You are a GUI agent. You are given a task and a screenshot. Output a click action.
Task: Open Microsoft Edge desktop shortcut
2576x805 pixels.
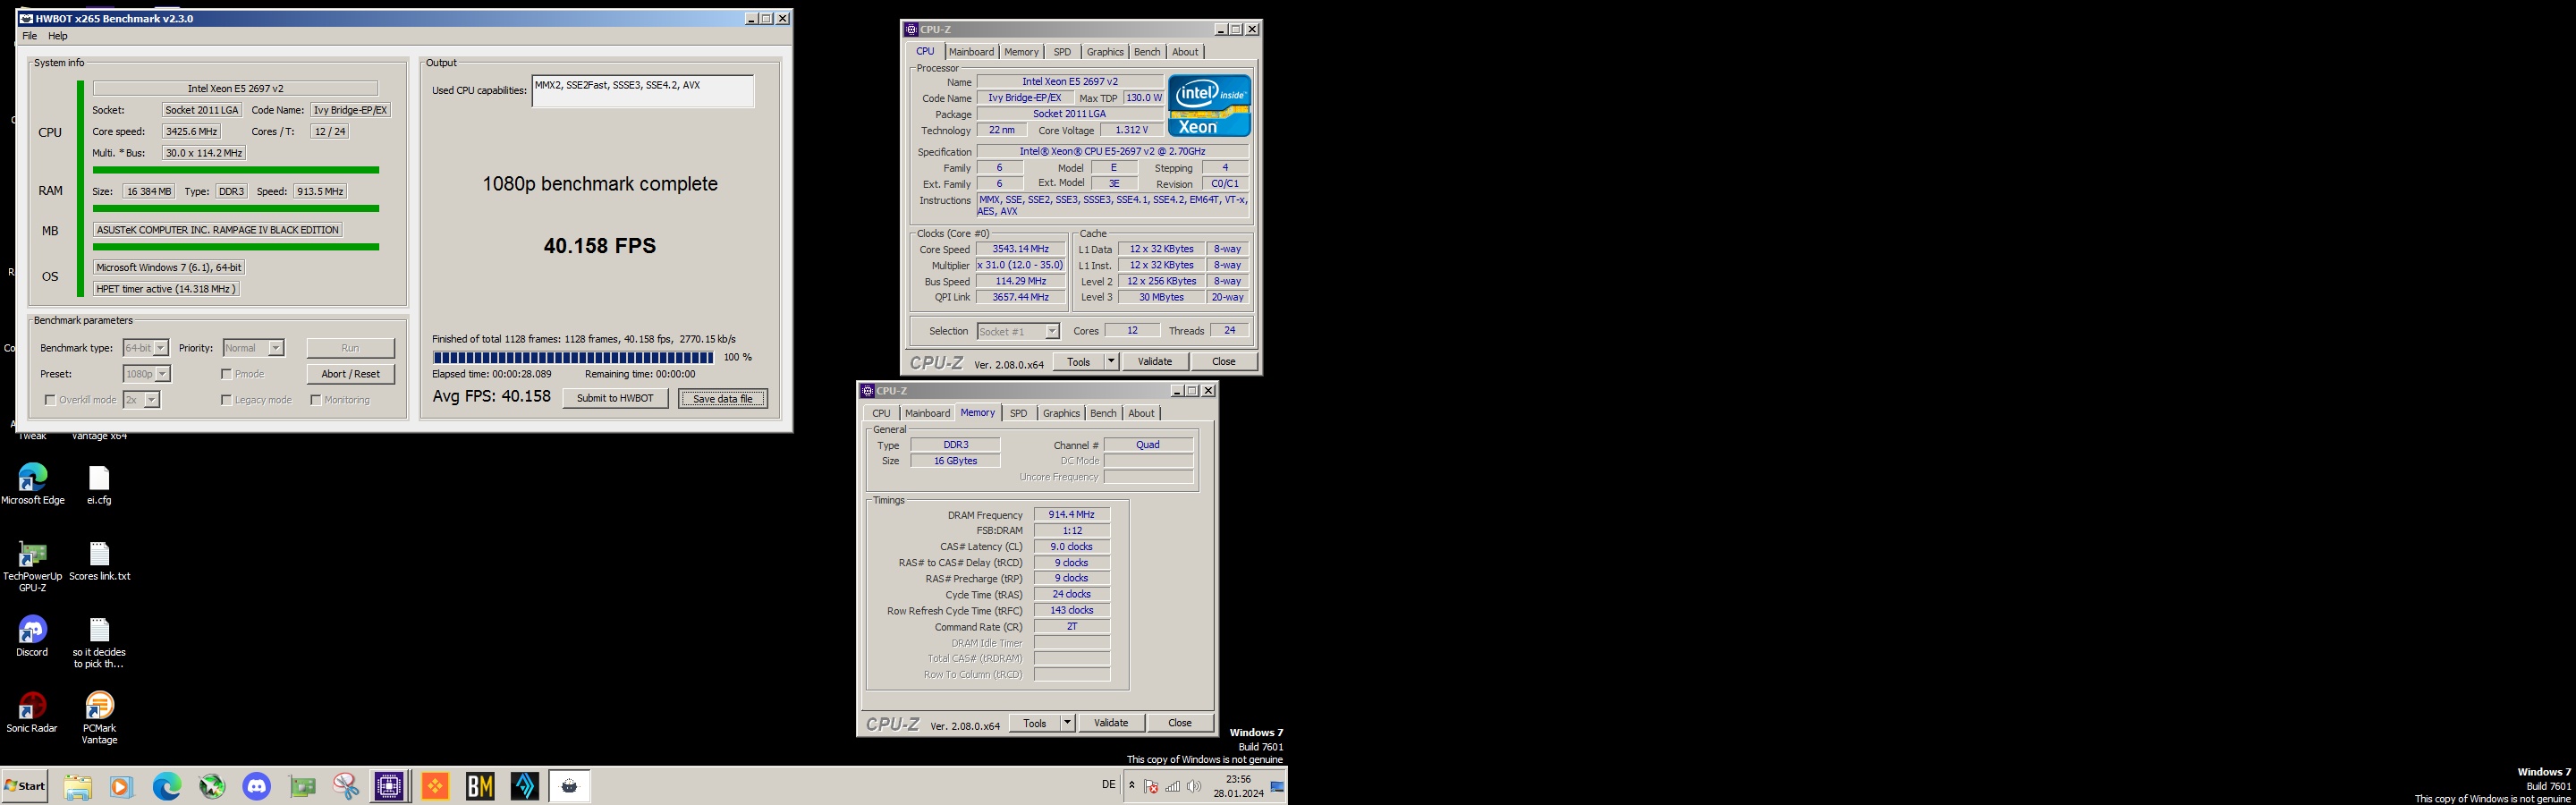point(32,484)
